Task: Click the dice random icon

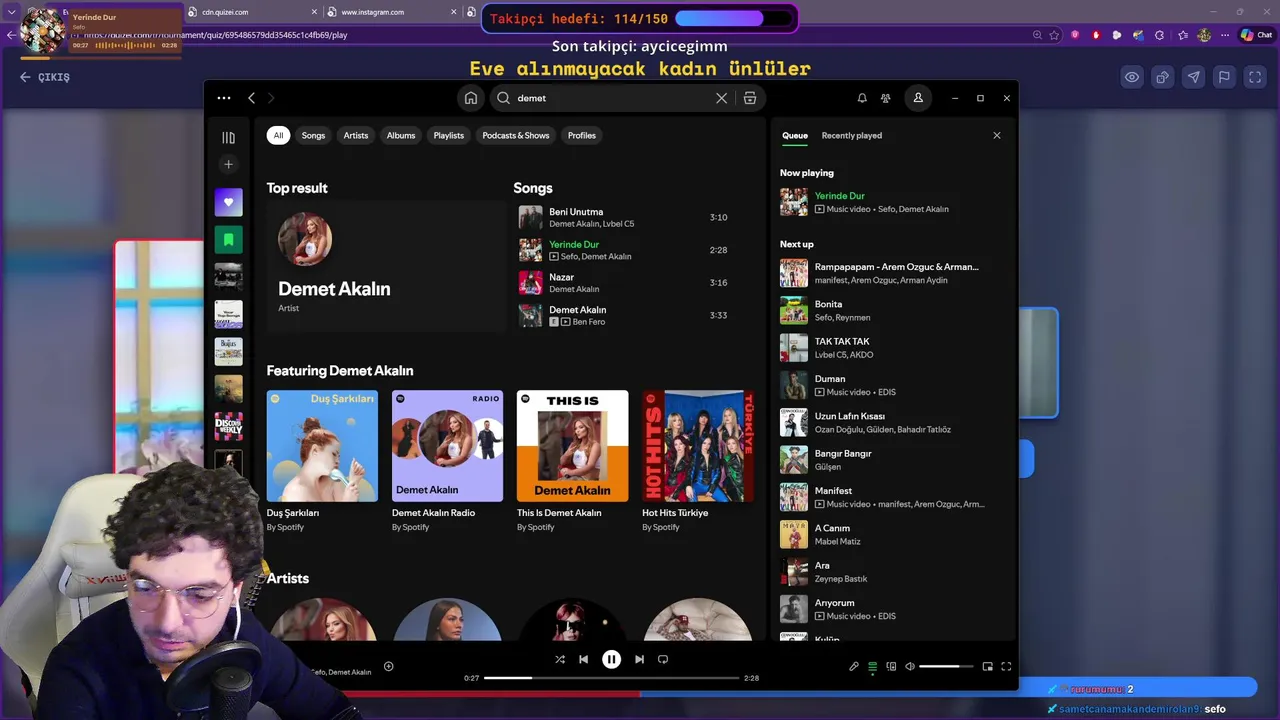Action: coord(1163,77)
